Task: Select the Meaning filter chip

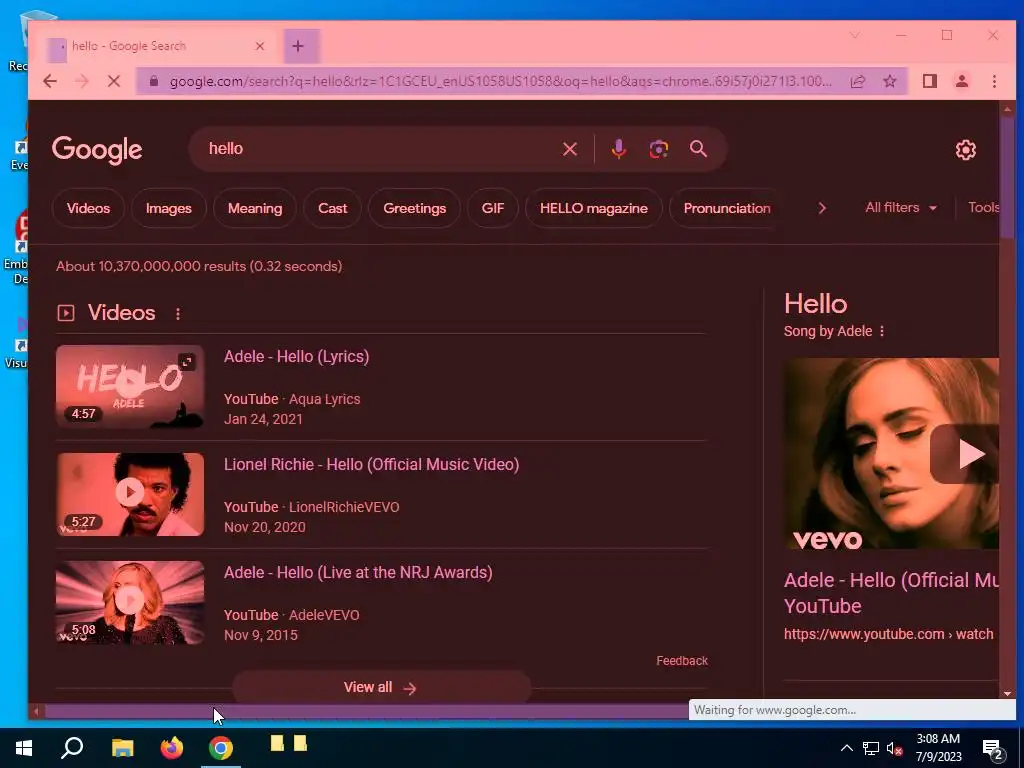Action: pyautogui.click(x=255, y=208)
